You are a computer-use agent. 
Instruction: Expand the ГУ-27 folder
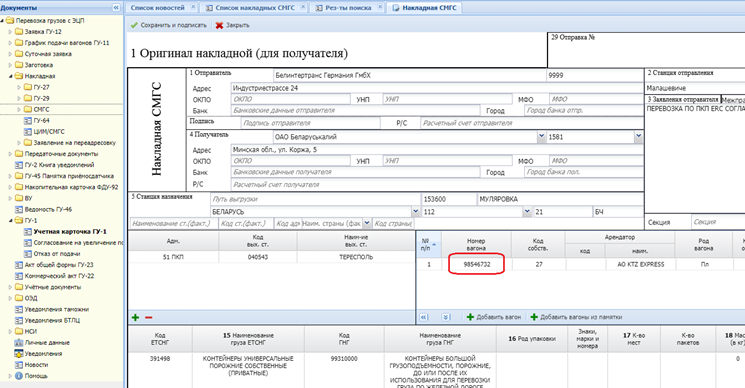[19, 87]
